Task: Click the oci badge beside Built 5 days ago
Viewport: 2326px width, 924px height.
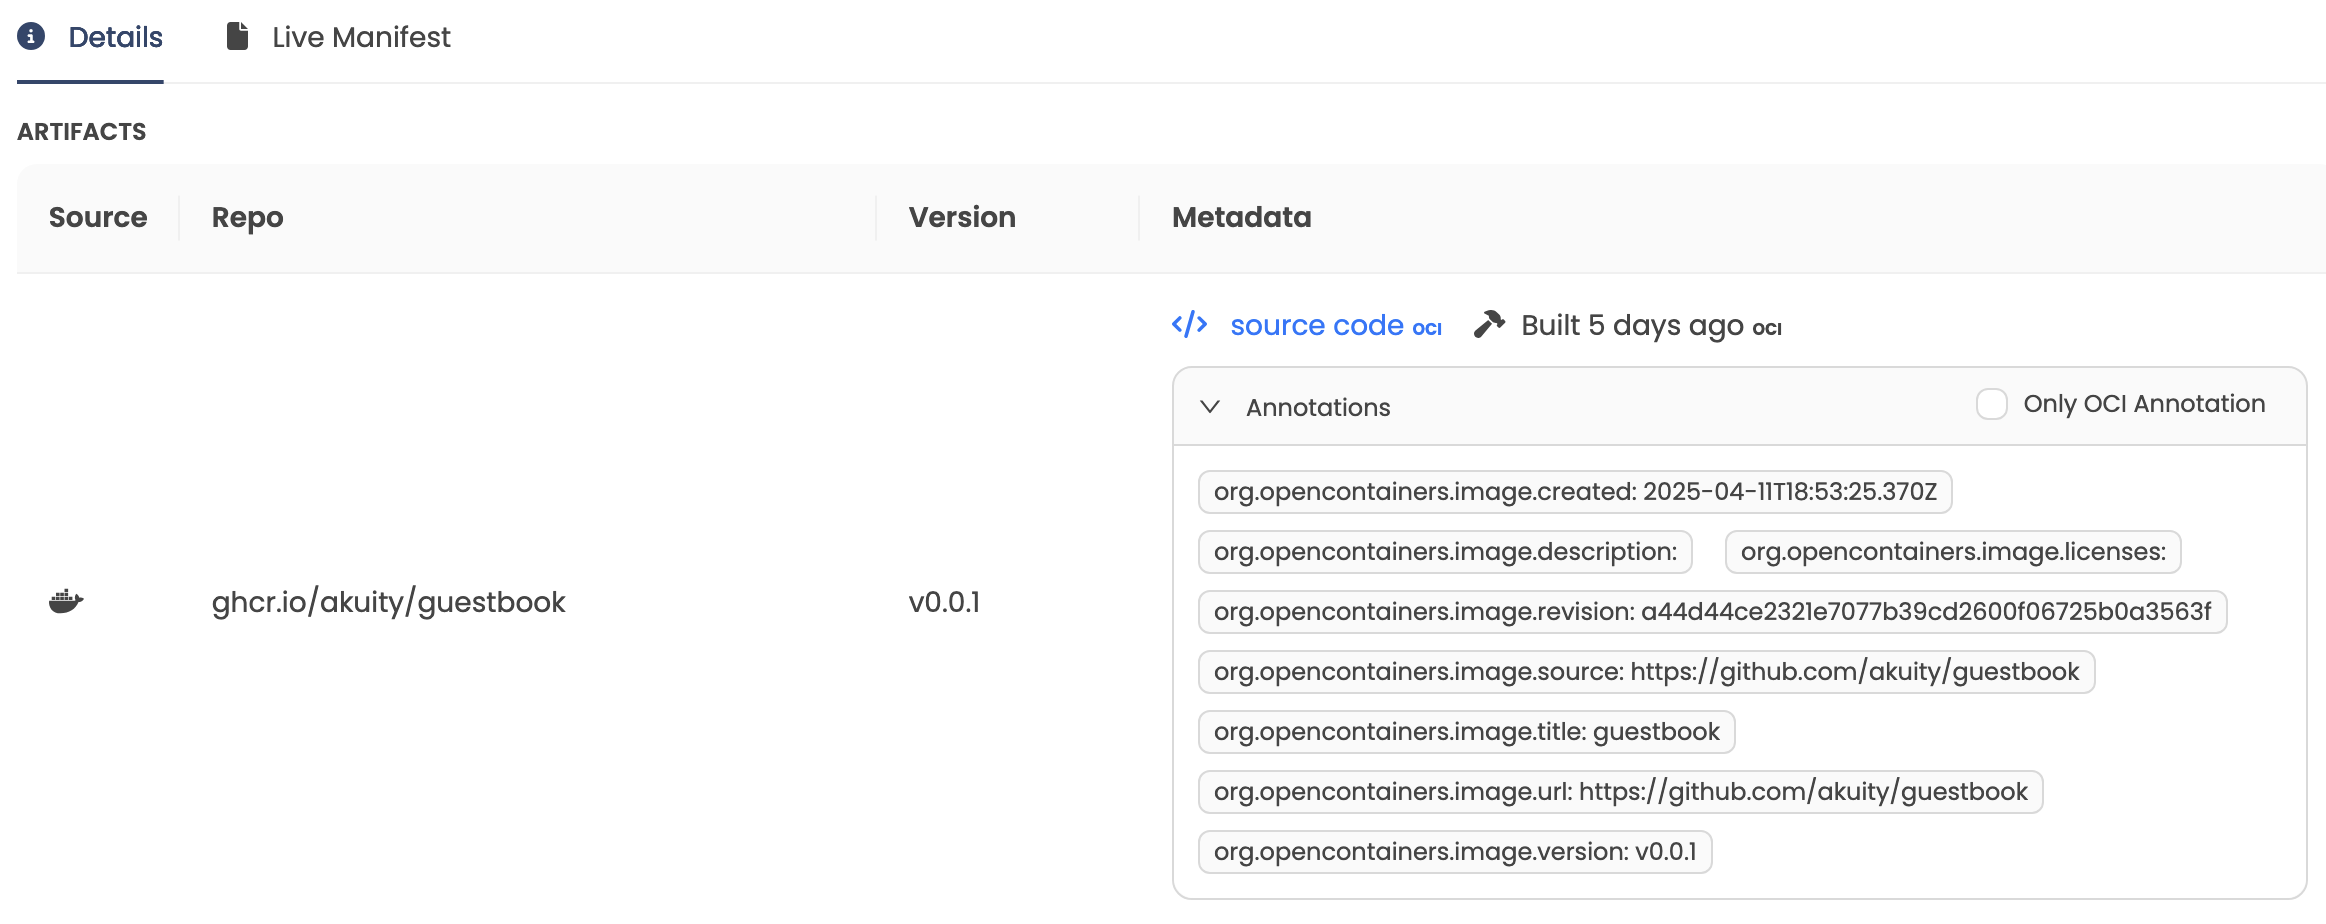Action: (1766, 328)
